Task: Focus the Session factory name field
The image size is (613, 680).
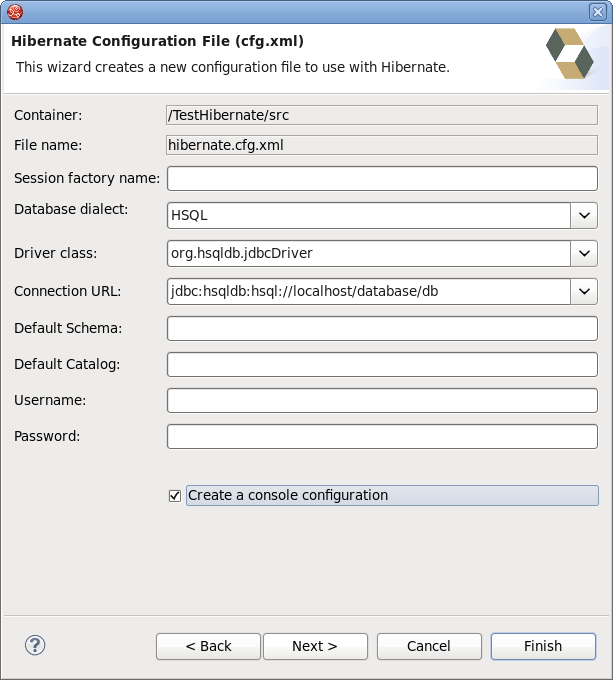Action: click(x=382, y=178)
